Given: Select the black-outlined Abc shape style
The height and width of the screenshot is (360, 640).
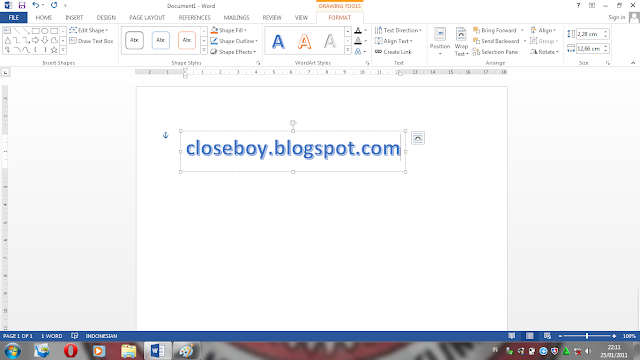Looking at the screenshot, I should pos(134,40).
